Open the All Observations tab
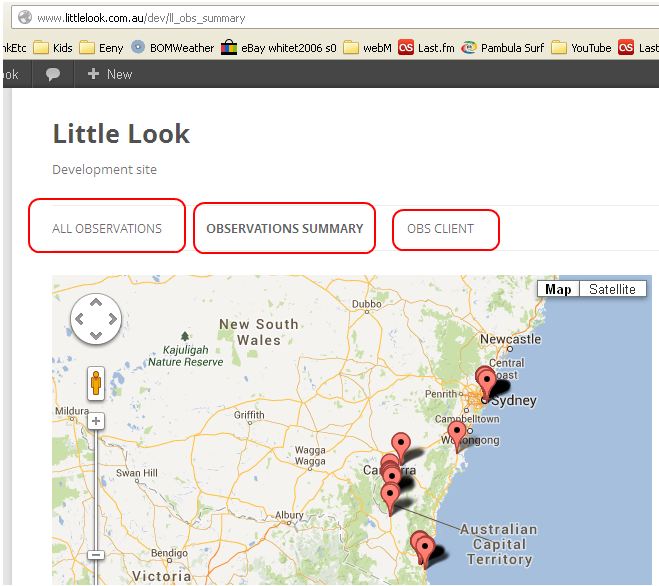The image size is (659, 586). coord(107,228)
